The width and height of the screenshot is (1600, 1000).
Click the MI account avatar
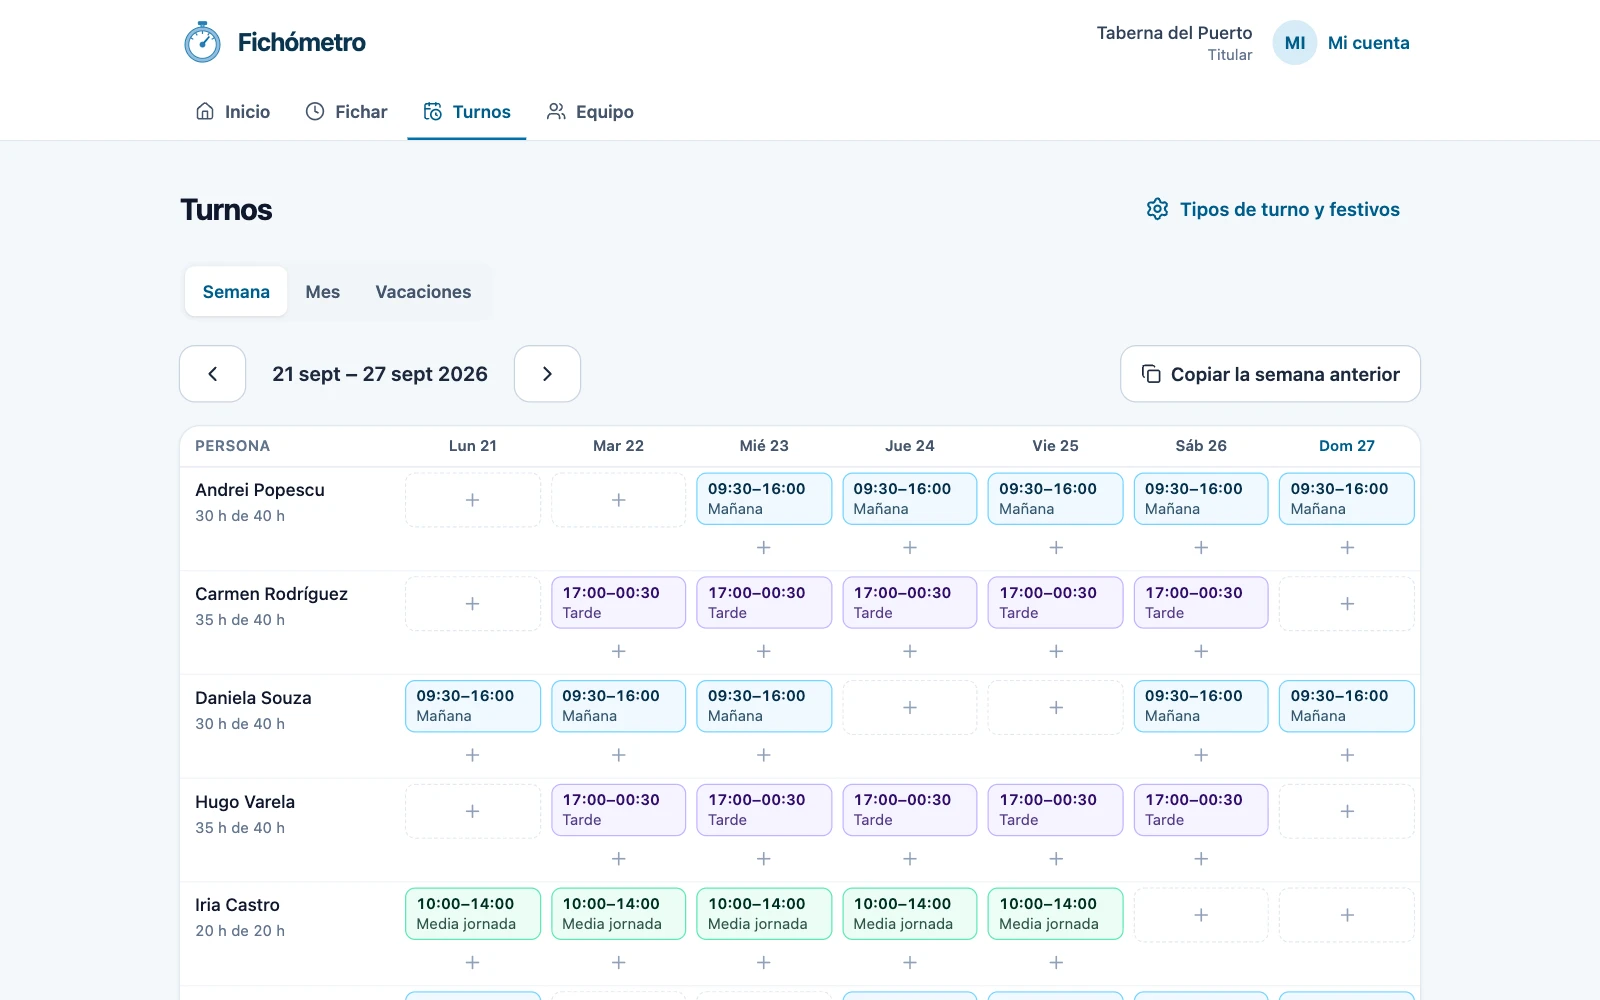pyautogui.click(x=1294, y=43)
